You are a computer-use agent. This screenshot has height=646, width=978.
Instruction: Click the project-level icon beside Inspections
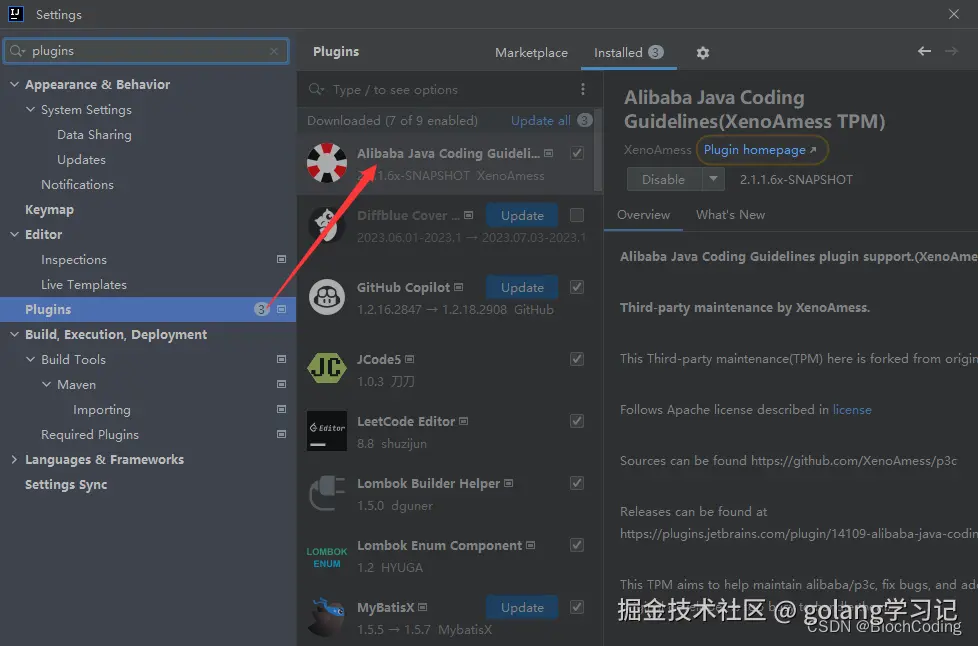coord(281,259)
